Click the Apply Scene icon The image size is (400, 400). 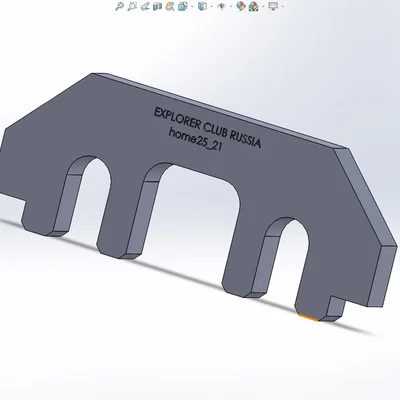coord(253,6)
